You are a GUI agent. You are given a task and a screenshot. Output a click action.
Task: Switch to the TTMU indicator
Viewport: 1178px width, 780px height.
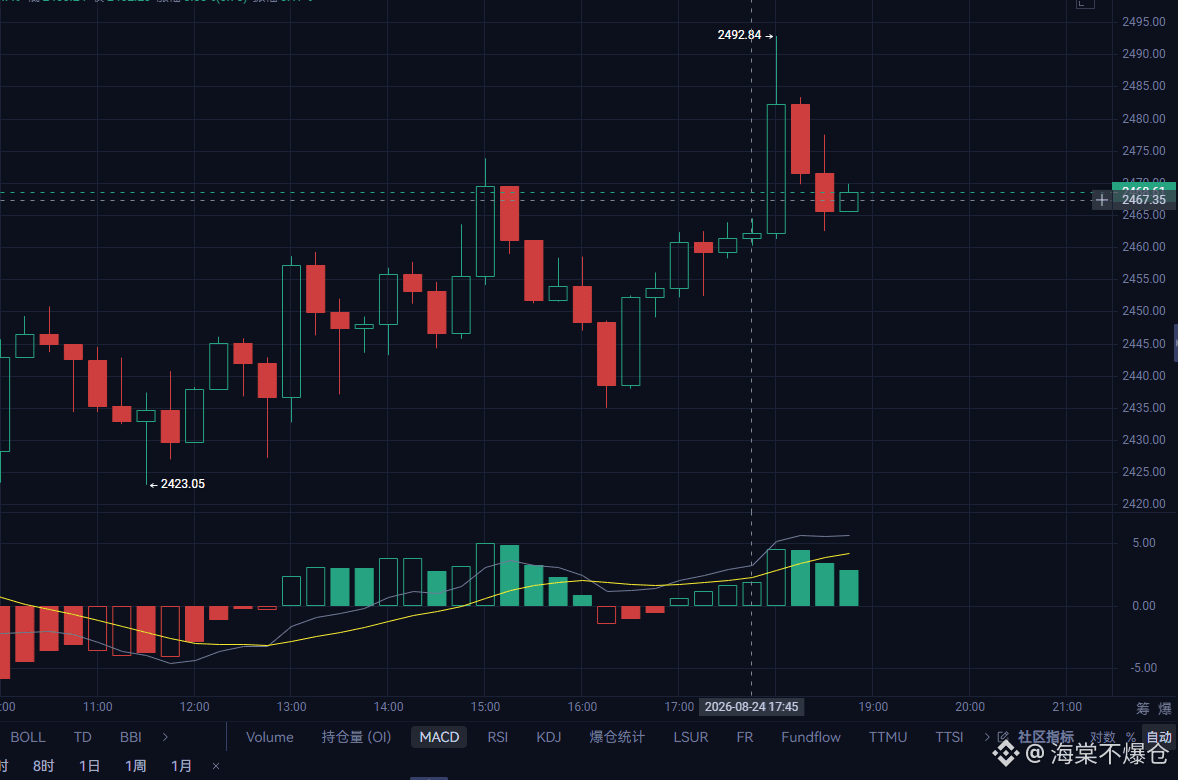[x=888, y=737]
